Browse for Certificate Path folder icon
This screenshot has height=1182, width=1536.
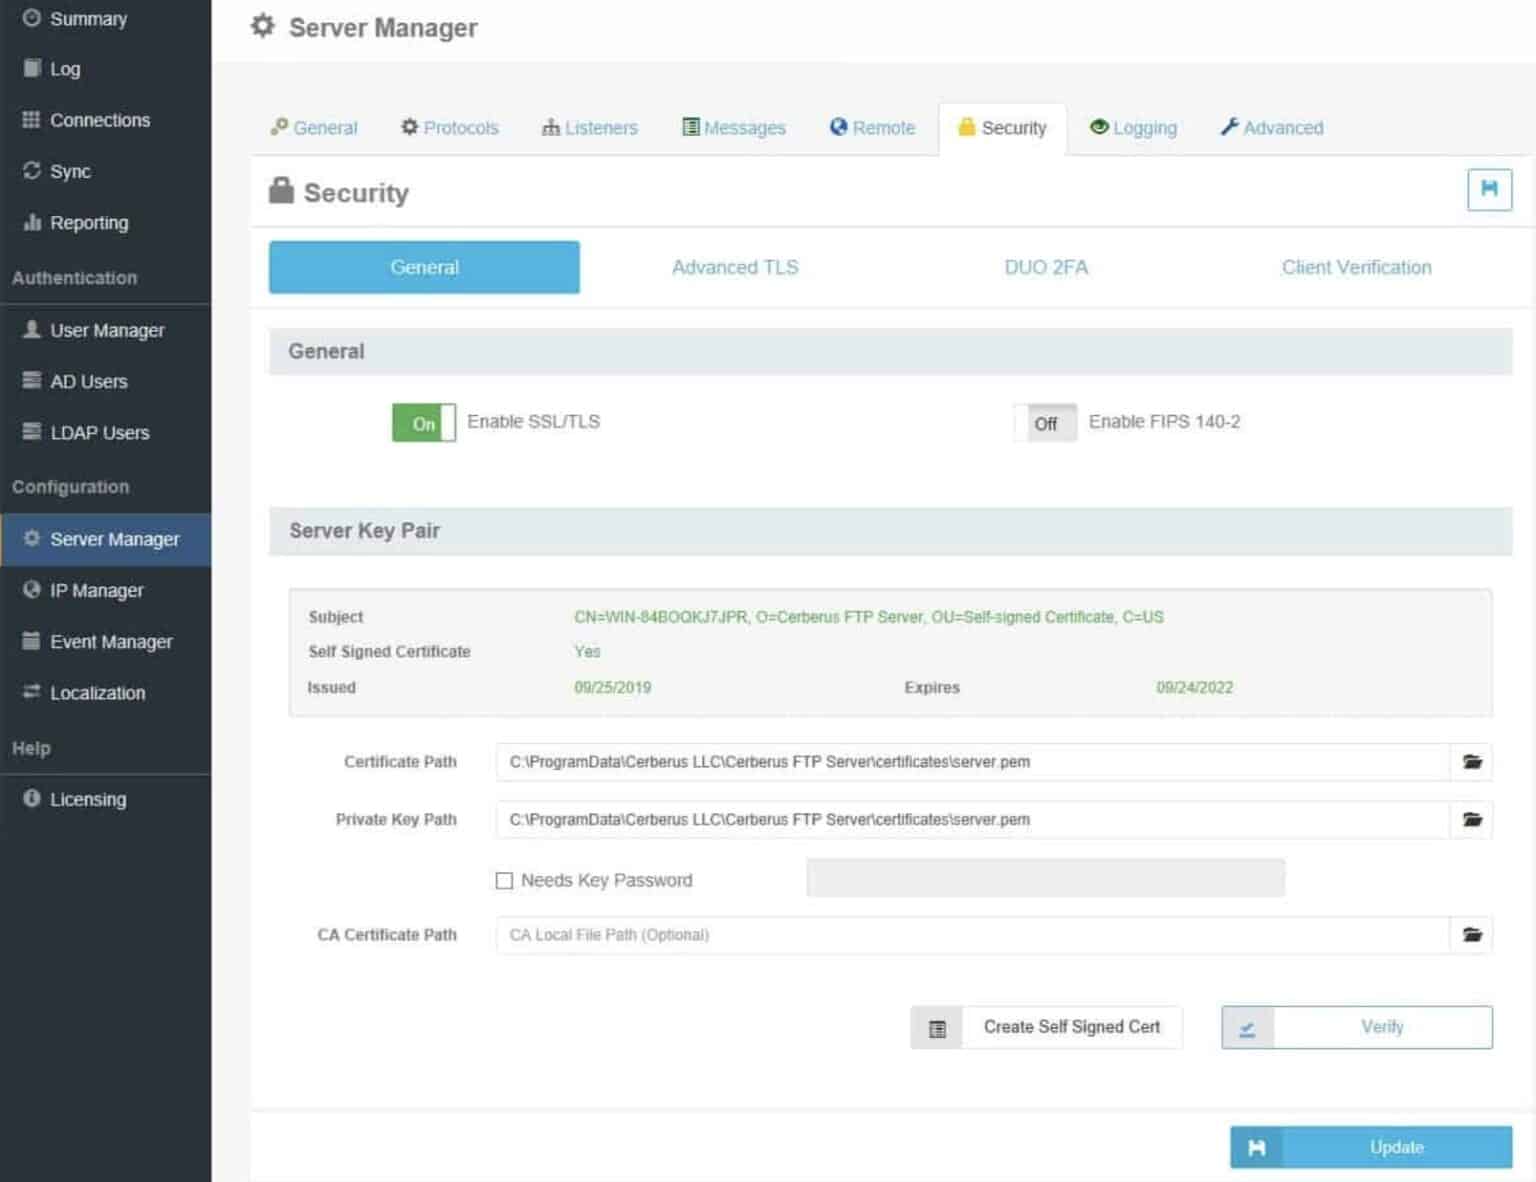coord(1471,762)
